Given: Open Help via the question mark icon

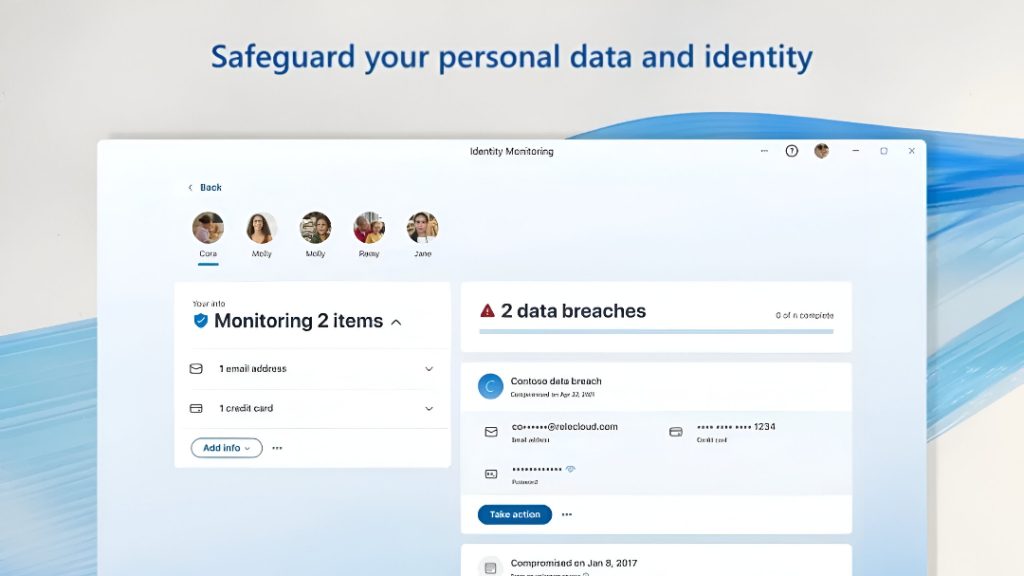Looking at the screenshot, I should (790, 151).
